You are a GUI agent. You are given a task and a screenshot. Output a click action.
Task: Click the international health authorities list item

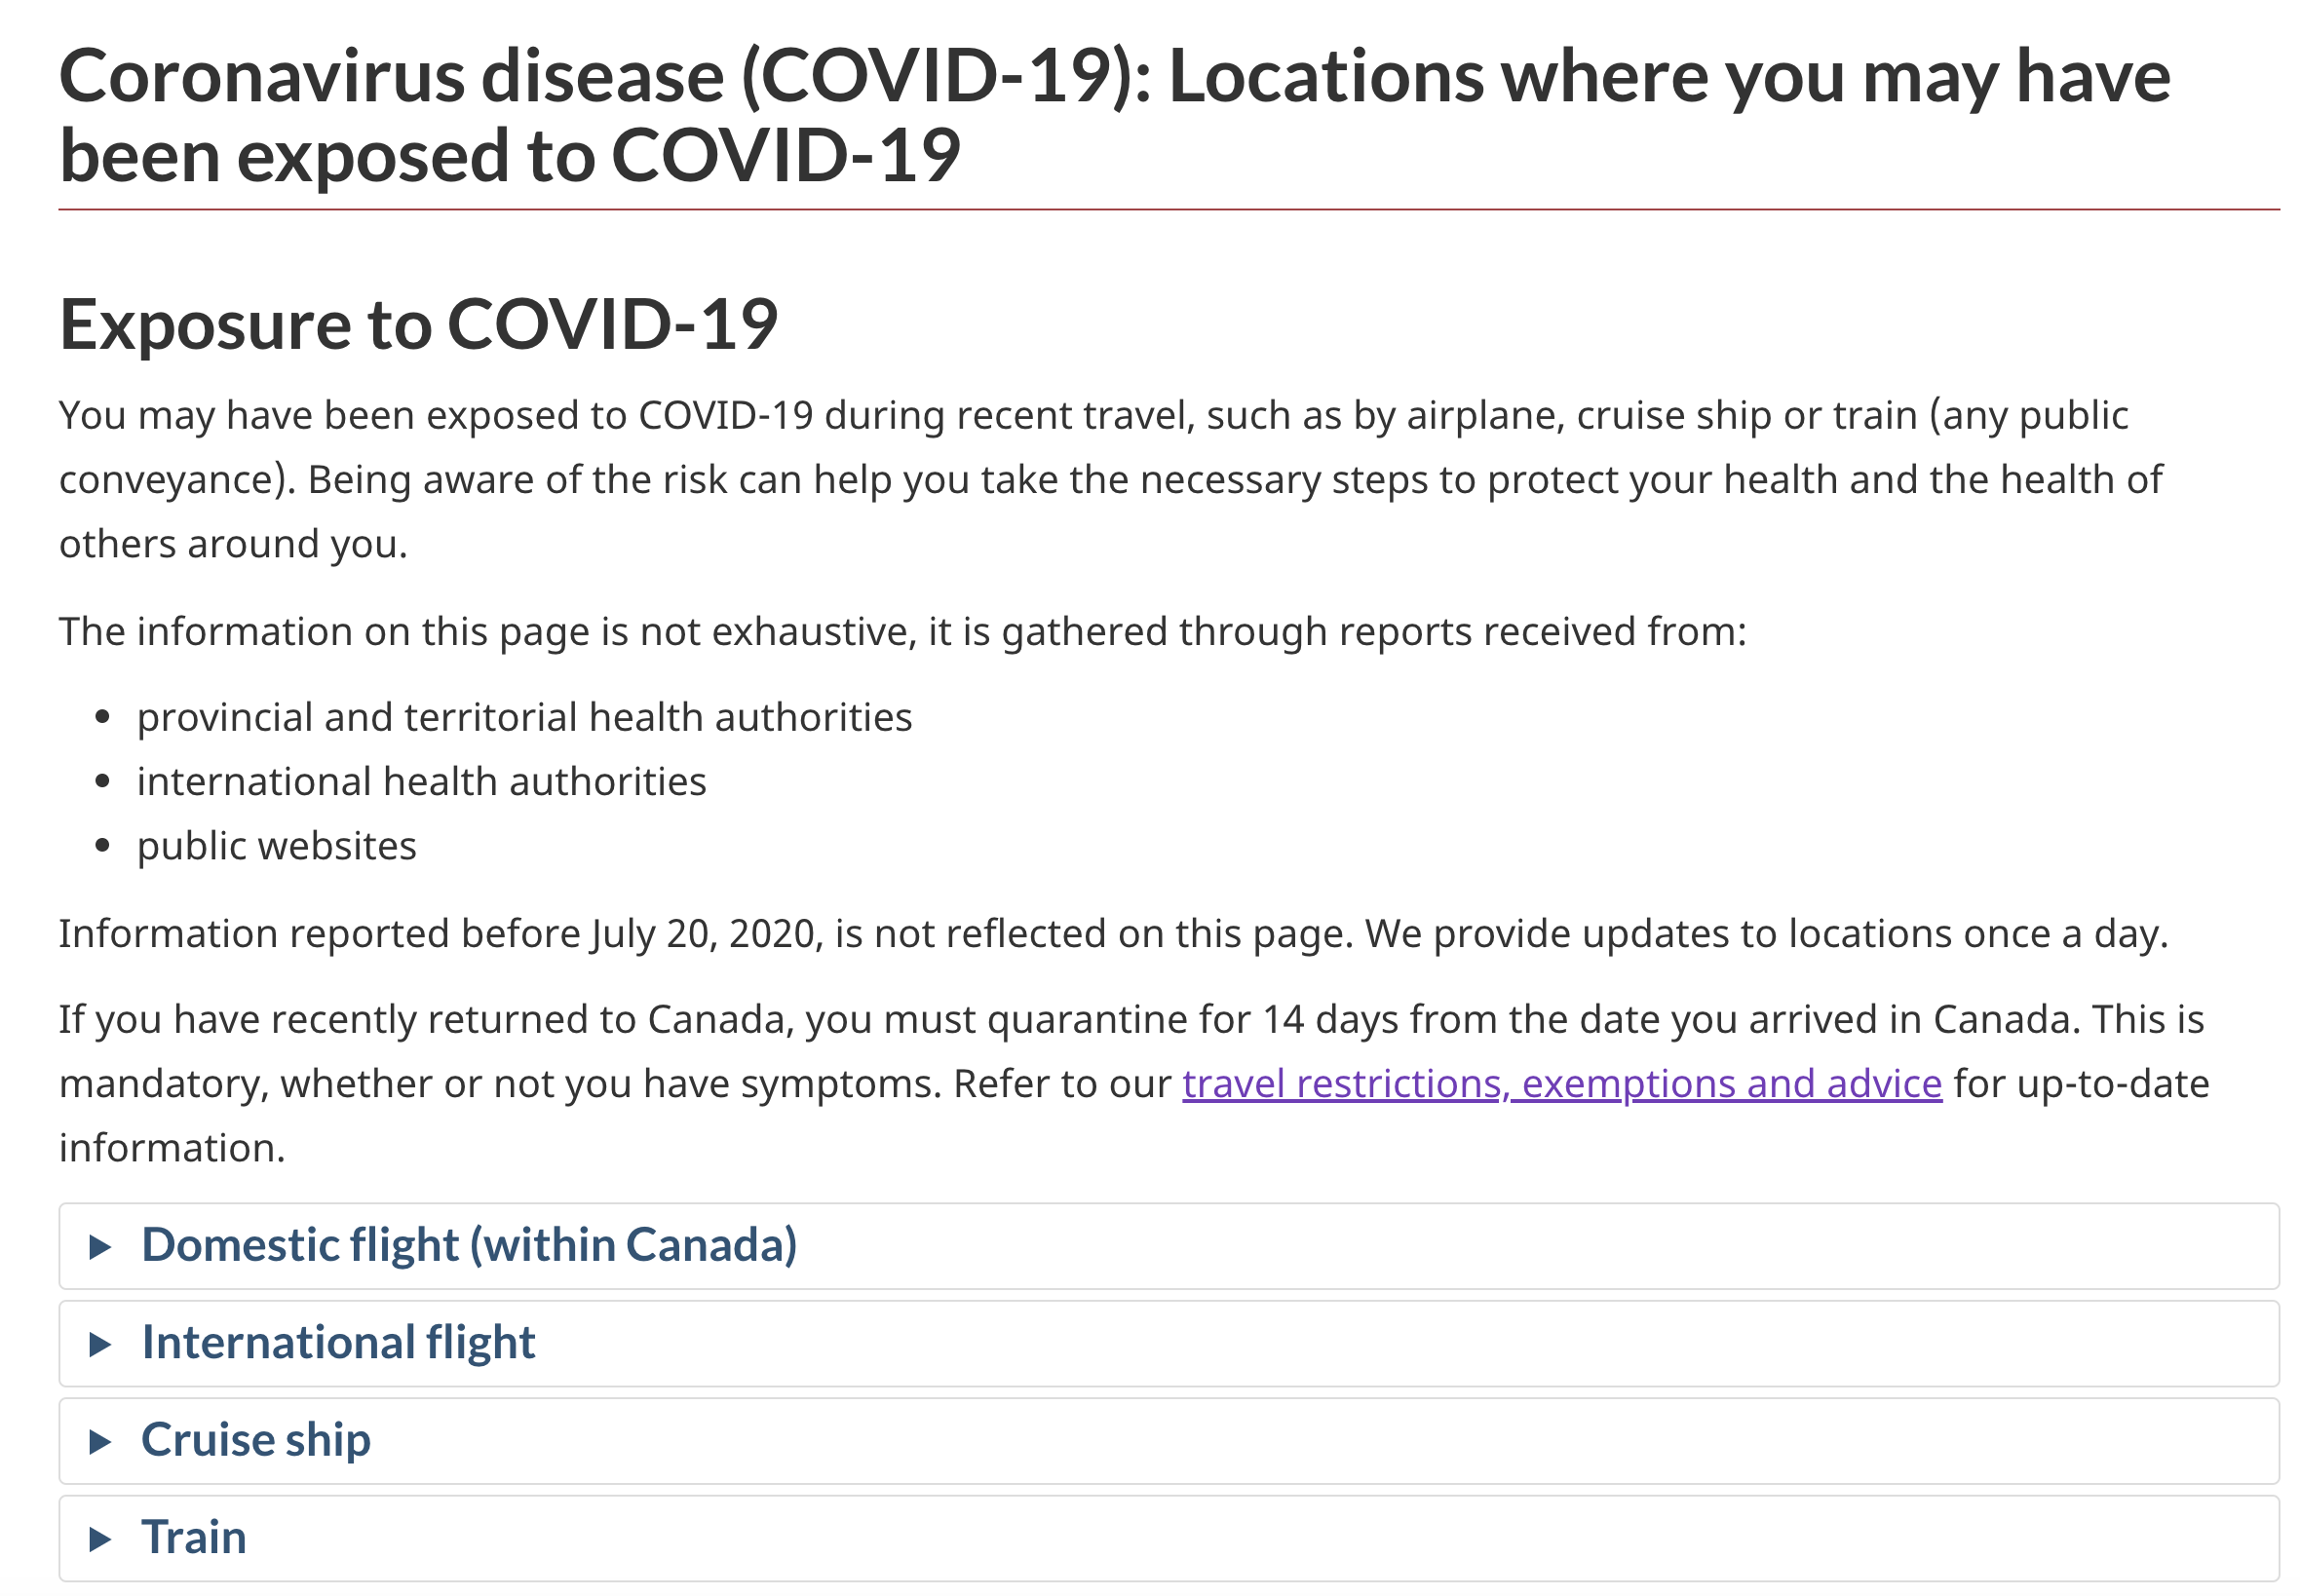point(421,781)
